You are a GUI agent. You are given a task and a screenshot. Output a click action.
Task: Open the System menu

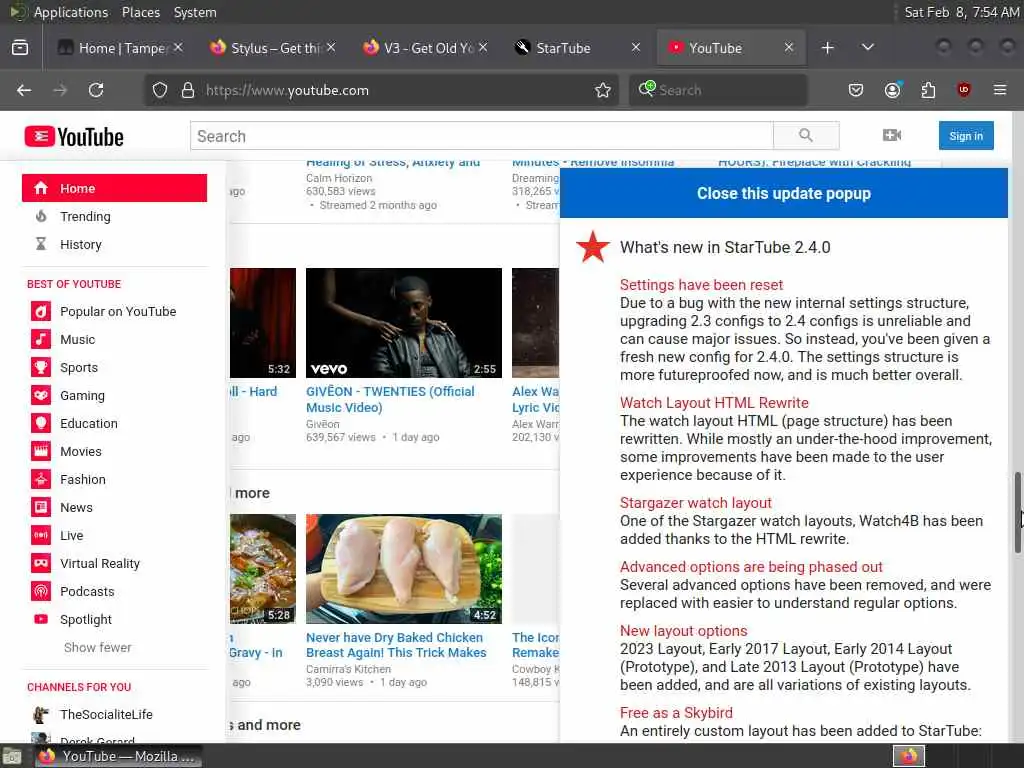click(x=195, y=12)
